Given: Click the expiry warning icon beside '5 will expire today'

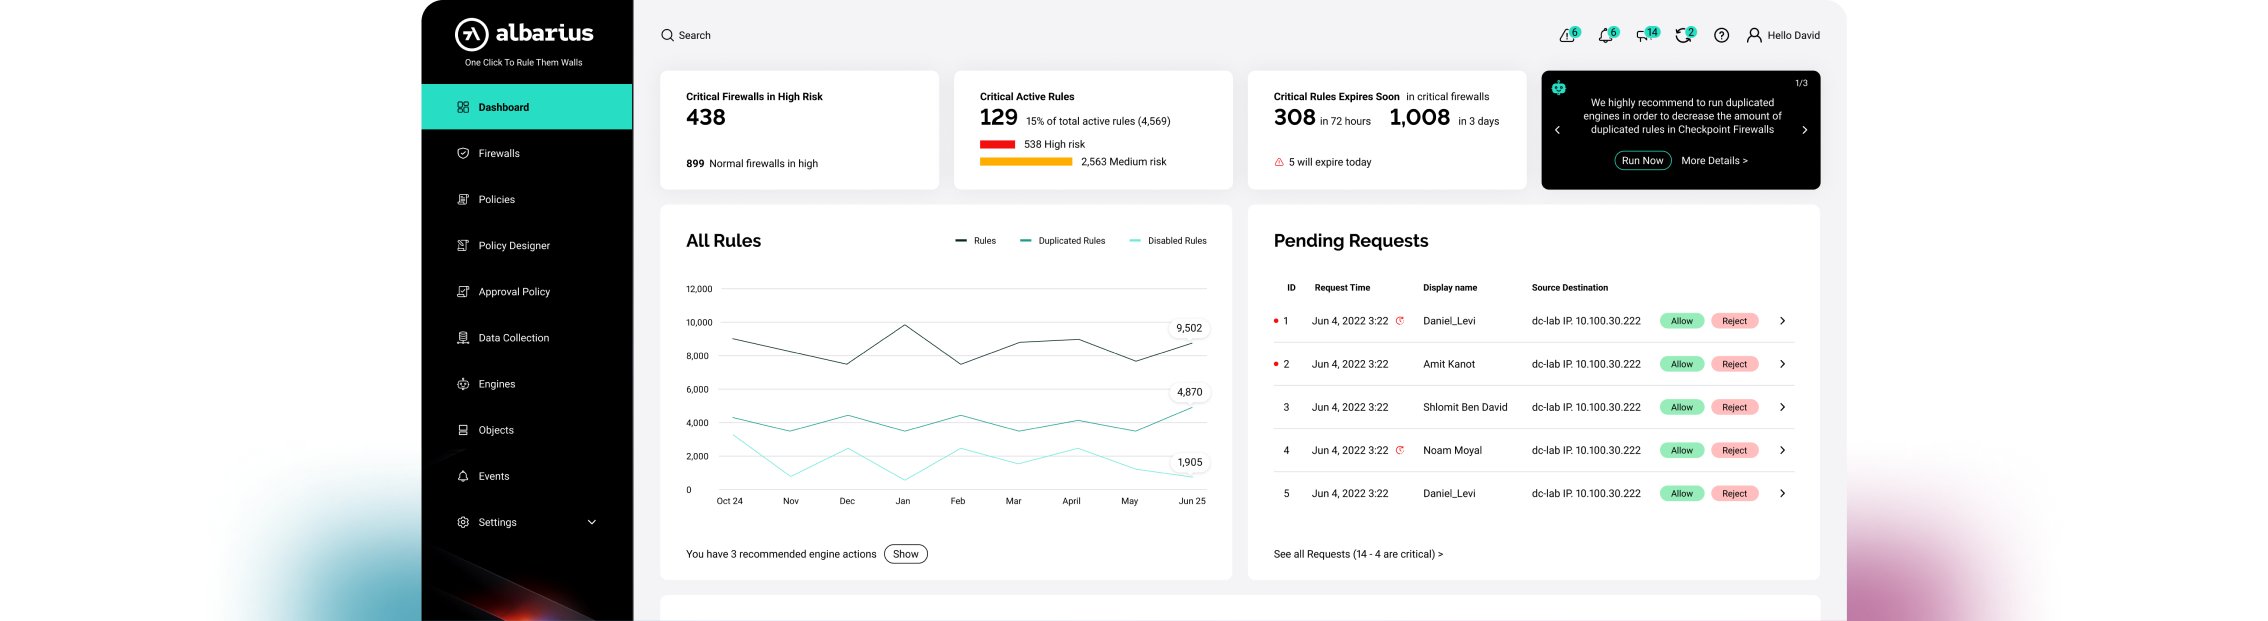Looking at the screenshot, I should pyautogui.click(x=1279, y=162).
